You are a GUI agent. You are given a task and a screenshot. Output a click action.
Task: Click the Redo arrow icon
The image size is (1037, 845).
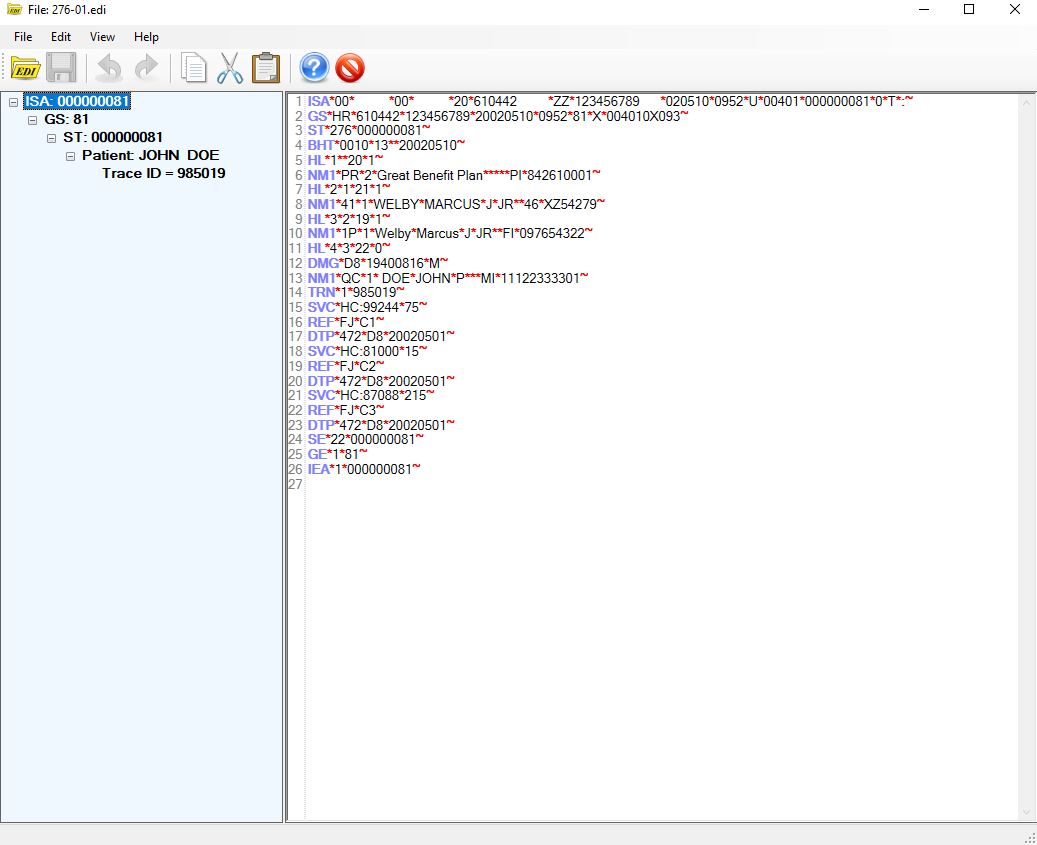[146, 68]
